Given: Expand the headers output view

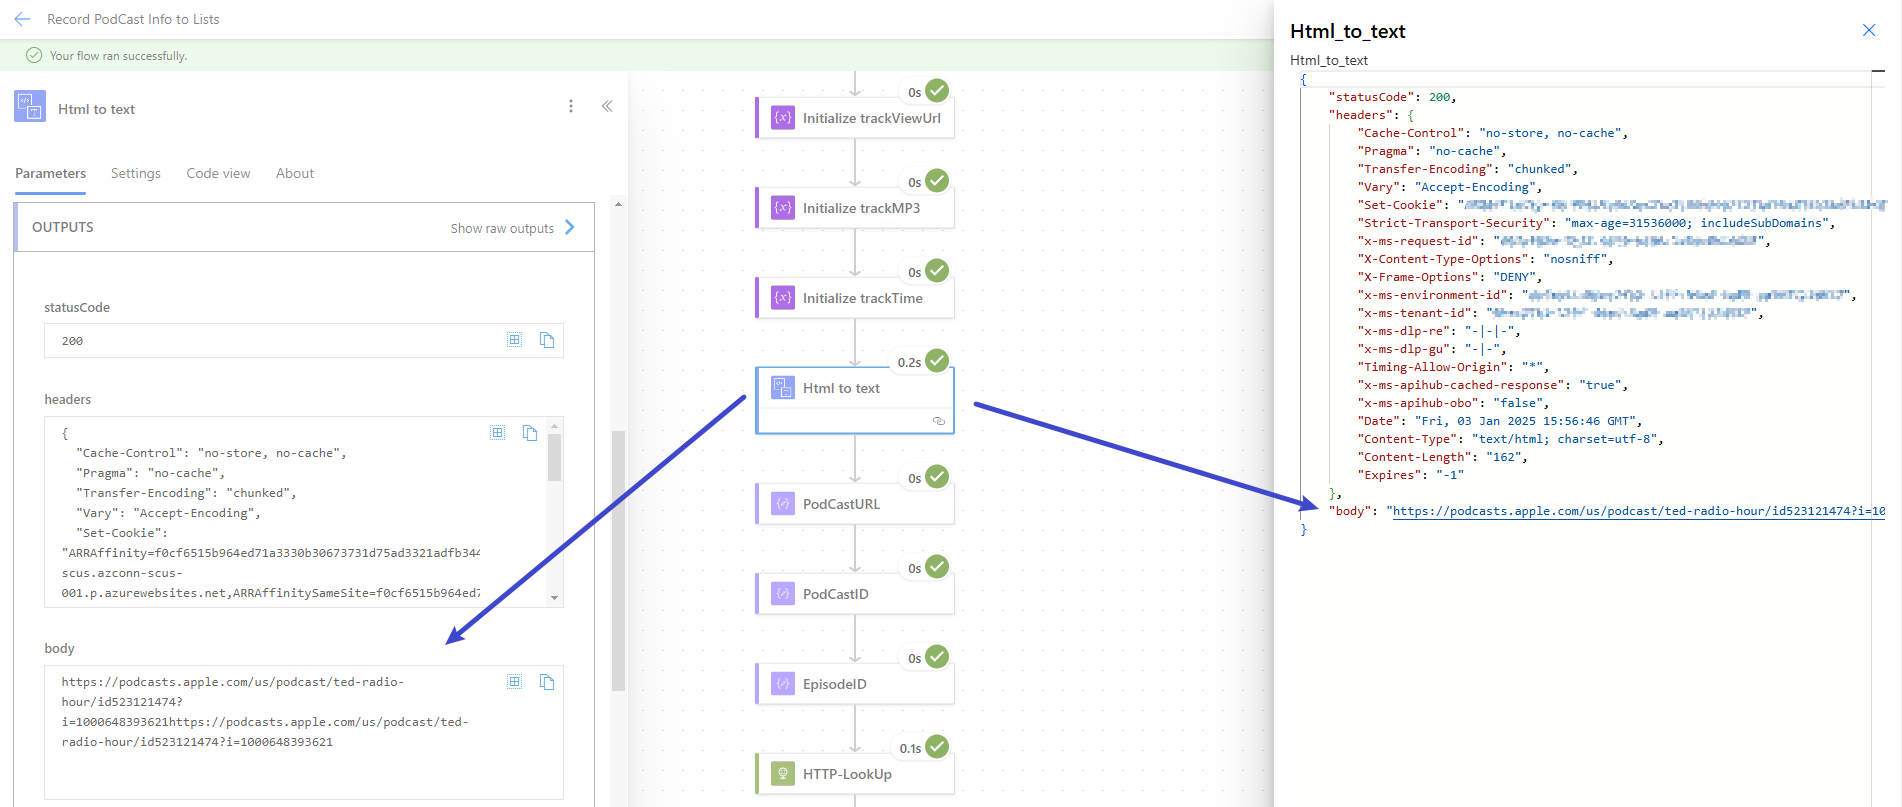Looking at the screenshot, I should coord(497,433).
